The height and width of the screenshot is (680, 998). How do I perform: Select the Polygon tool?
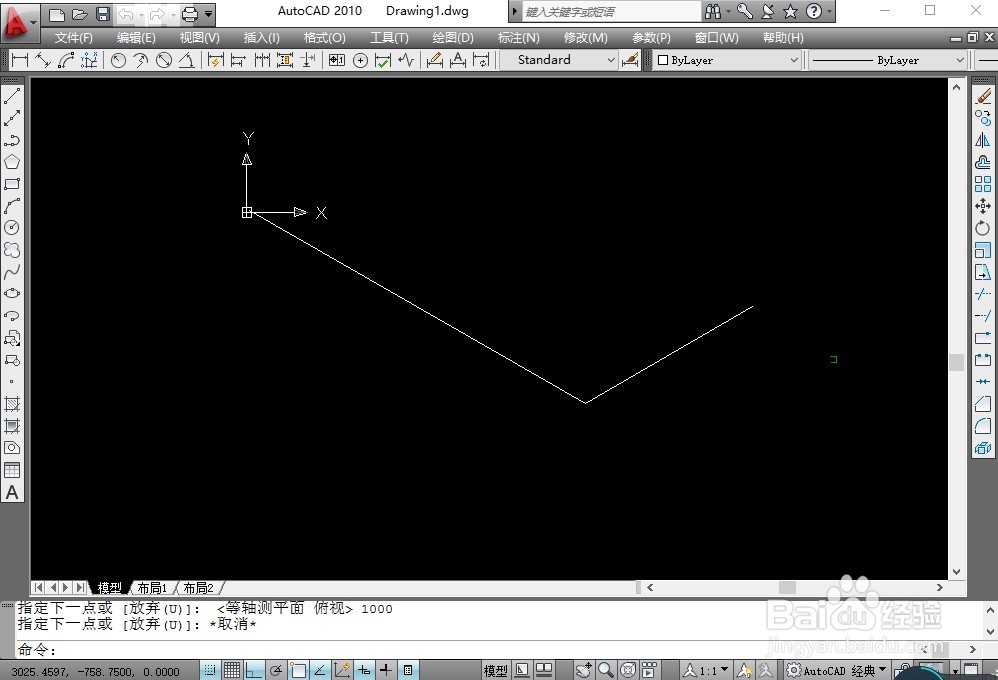coord(12,162)
